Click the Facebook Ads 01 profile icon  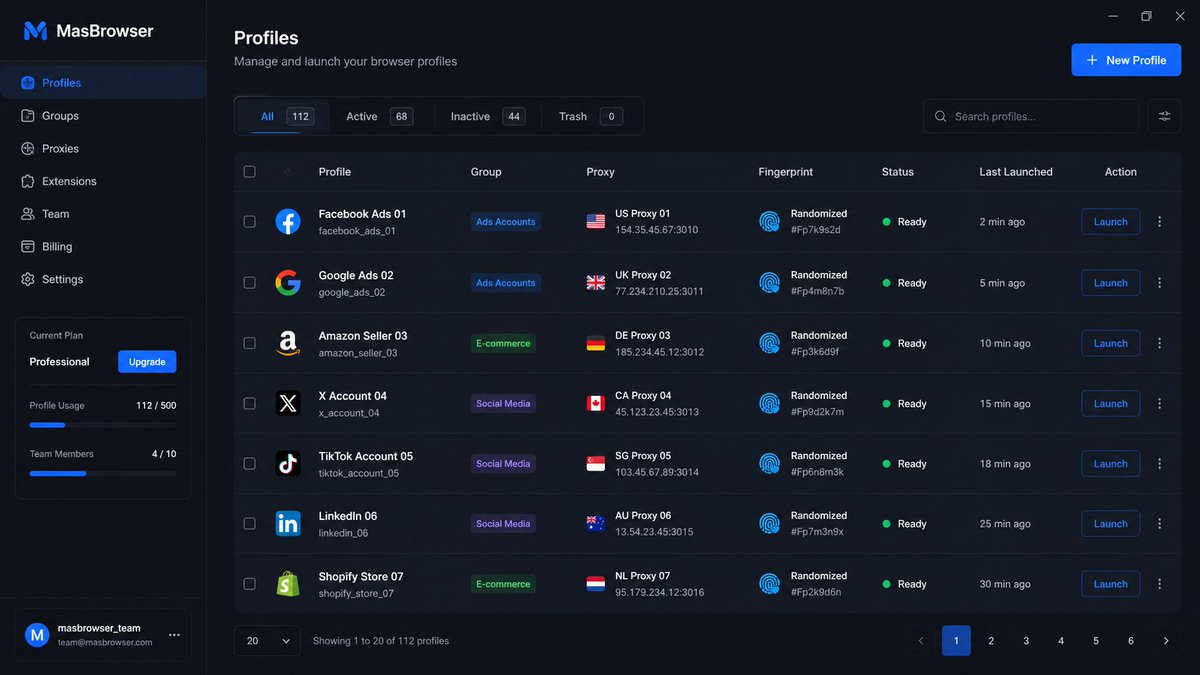[x=288, y=222]
